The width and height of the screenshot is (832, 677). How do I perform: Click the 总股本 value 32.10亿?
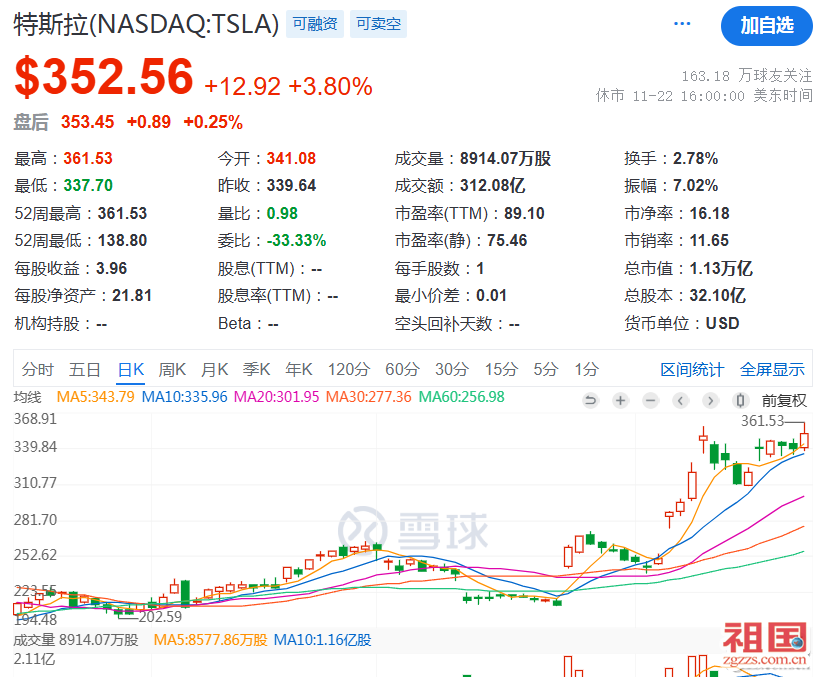click(717, 296)
